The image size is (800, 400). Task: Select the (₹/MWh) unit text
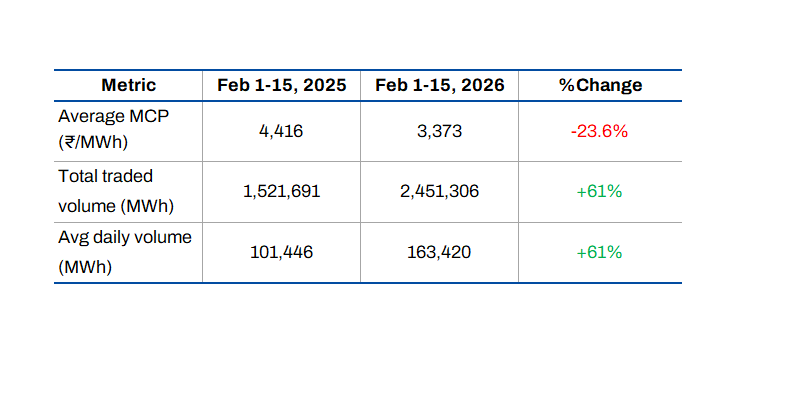tap(94, 145)
